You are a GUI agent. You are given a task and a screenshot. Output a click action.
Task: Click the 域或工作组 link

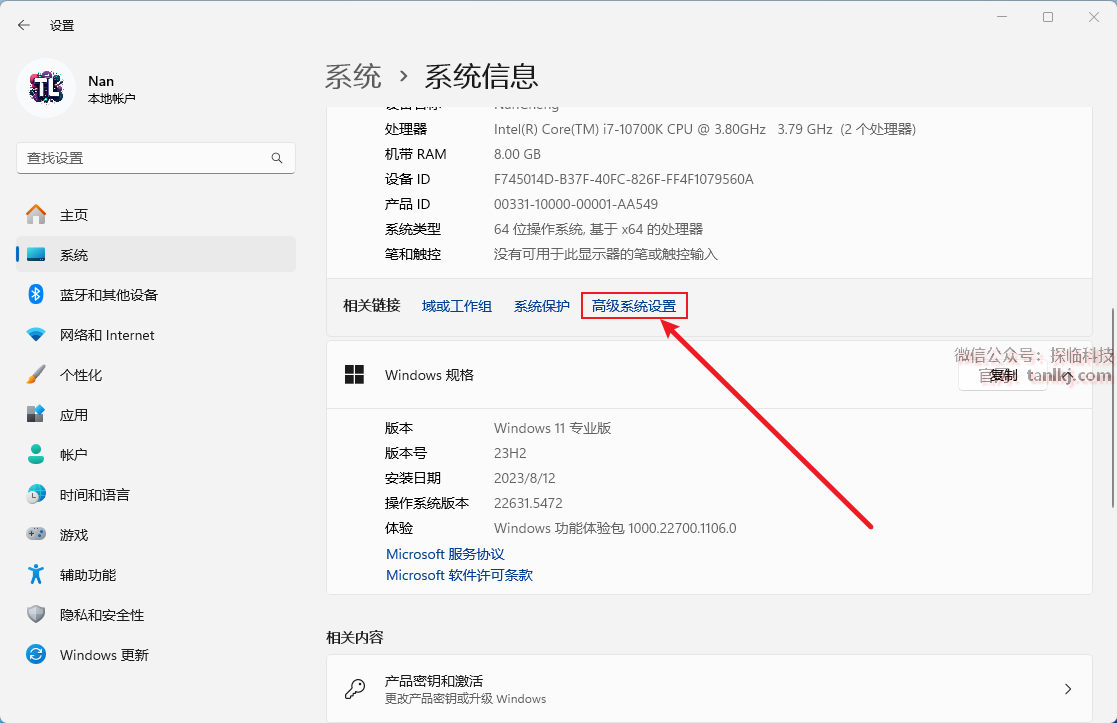457,306
